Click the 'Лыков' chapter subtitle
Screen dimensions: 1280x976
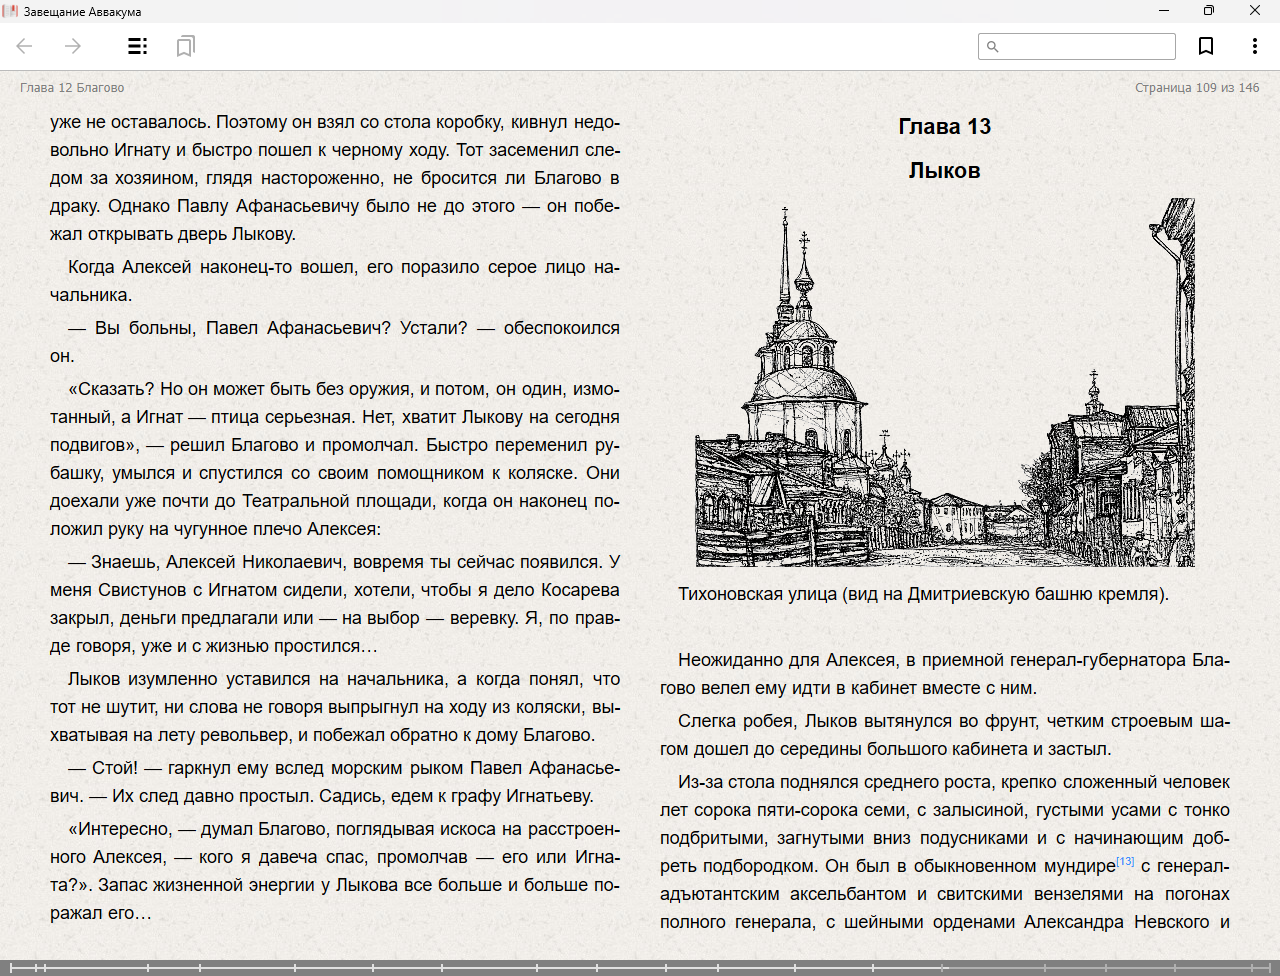click(x=944, y=171)
